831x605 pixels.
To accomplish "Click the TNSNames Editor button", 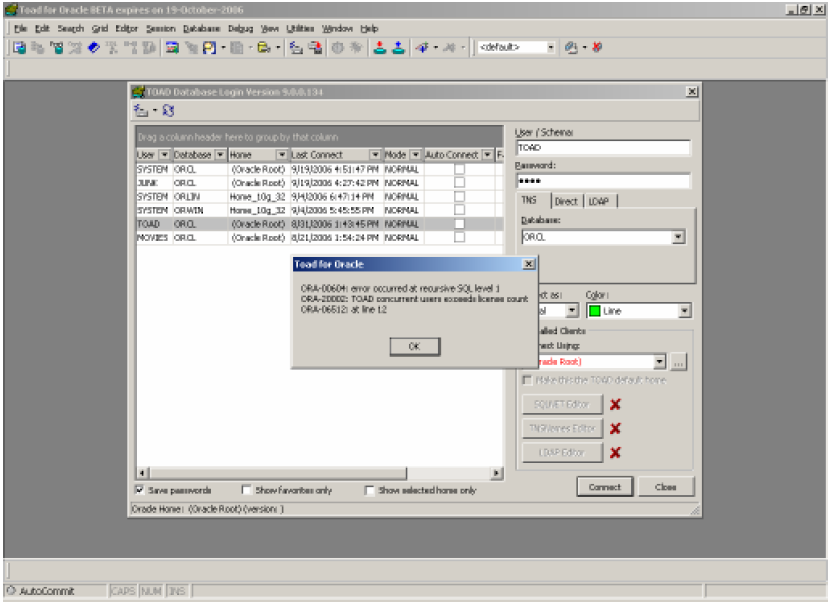I will point(562,428).
